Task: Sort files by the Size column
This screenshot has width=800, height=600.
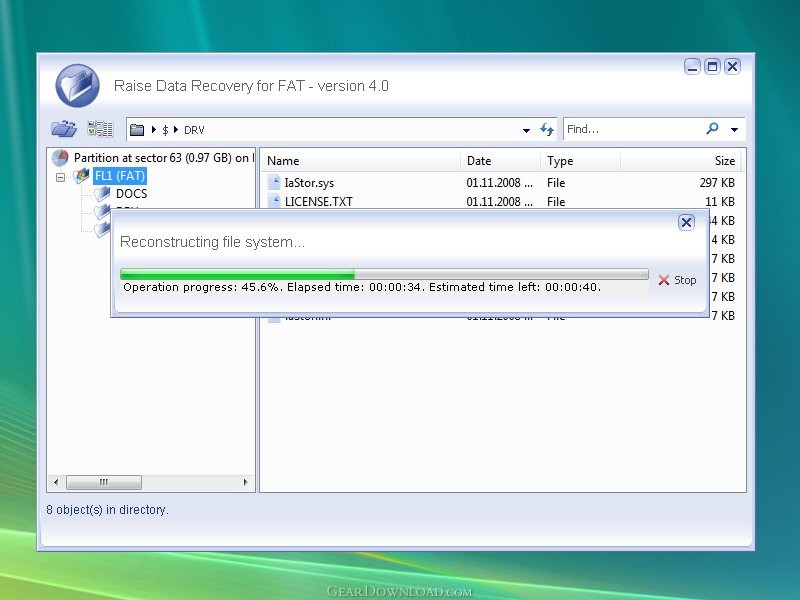Action: (680, 161)
